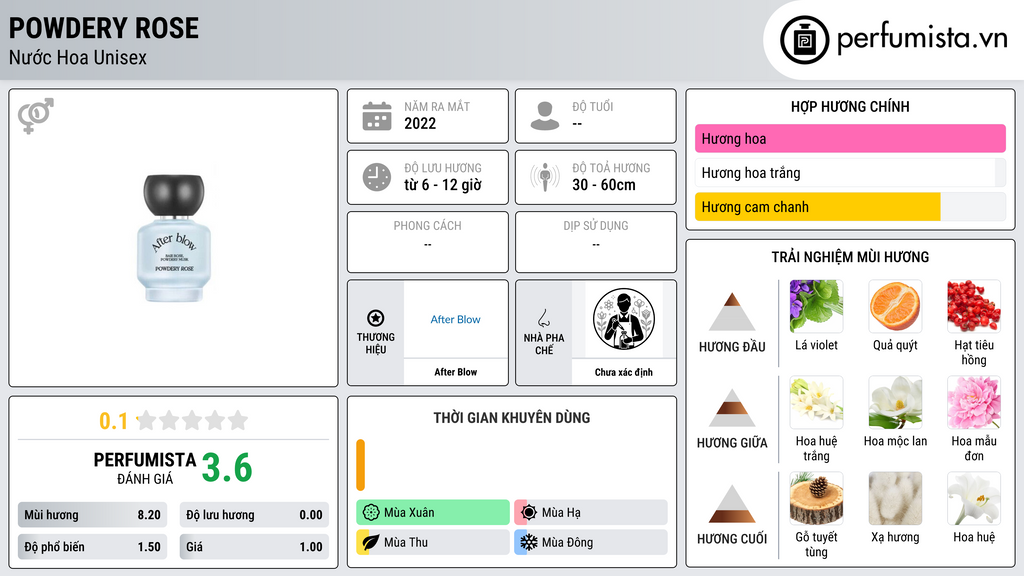Image resolution: width=1024 pixels, height=576 pixels.
Task: Click the green 3.6 Perfumista rating
Action: click(x=227, y=468)
